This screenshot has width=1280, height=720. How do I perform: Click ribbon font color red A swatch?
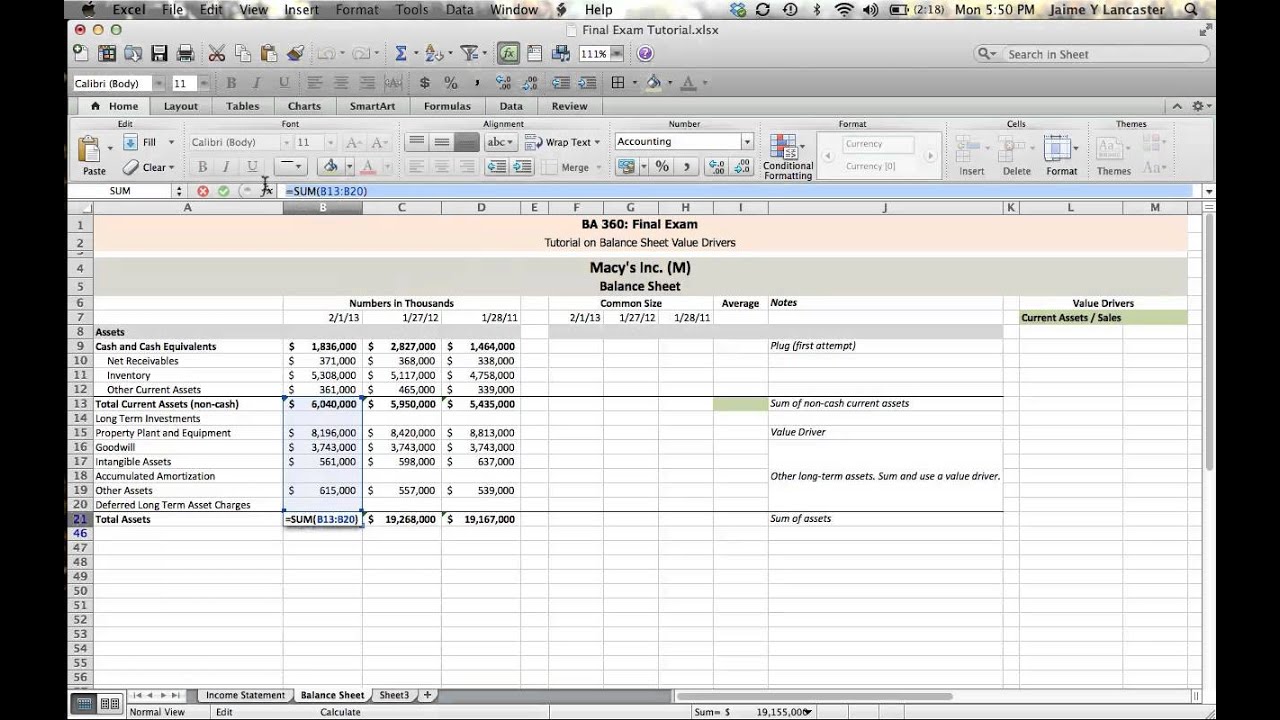click(367, 167)
